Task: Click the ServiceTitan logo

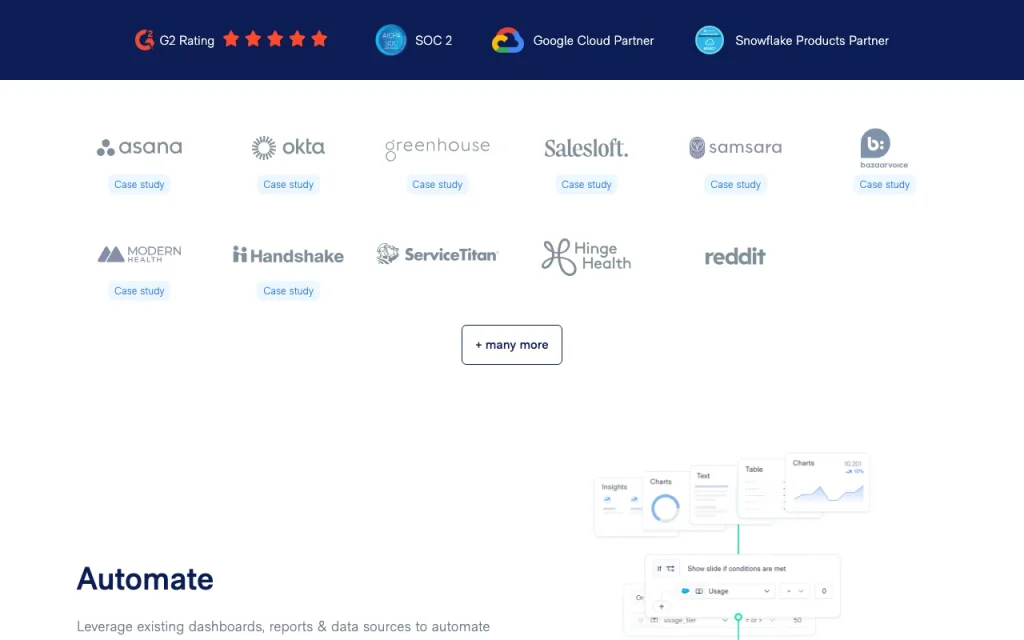Action: (437, 254)
